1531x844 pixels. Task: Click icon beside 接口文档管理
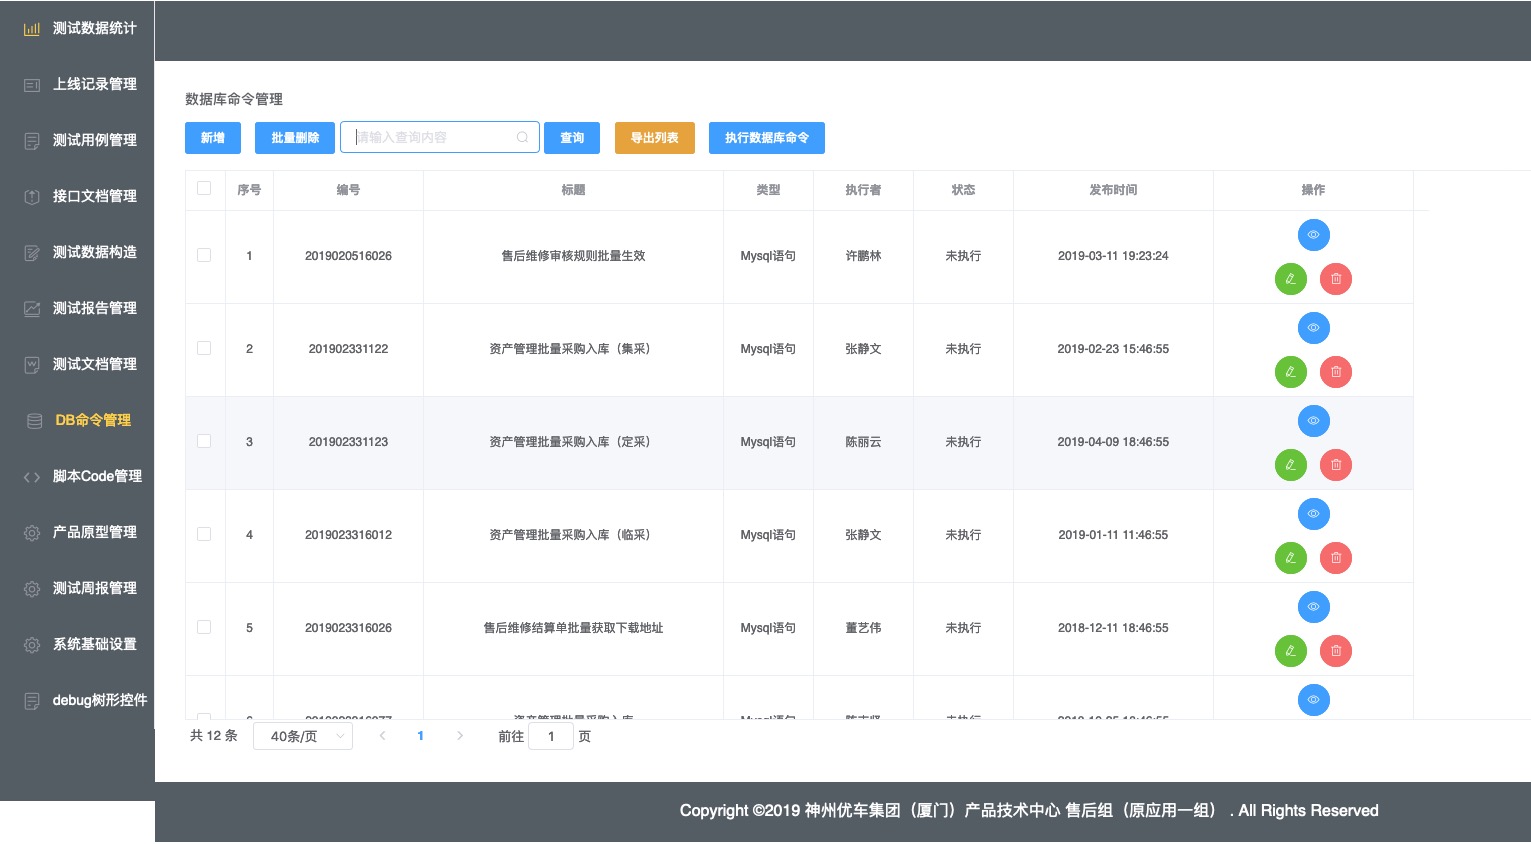[32, 197]
